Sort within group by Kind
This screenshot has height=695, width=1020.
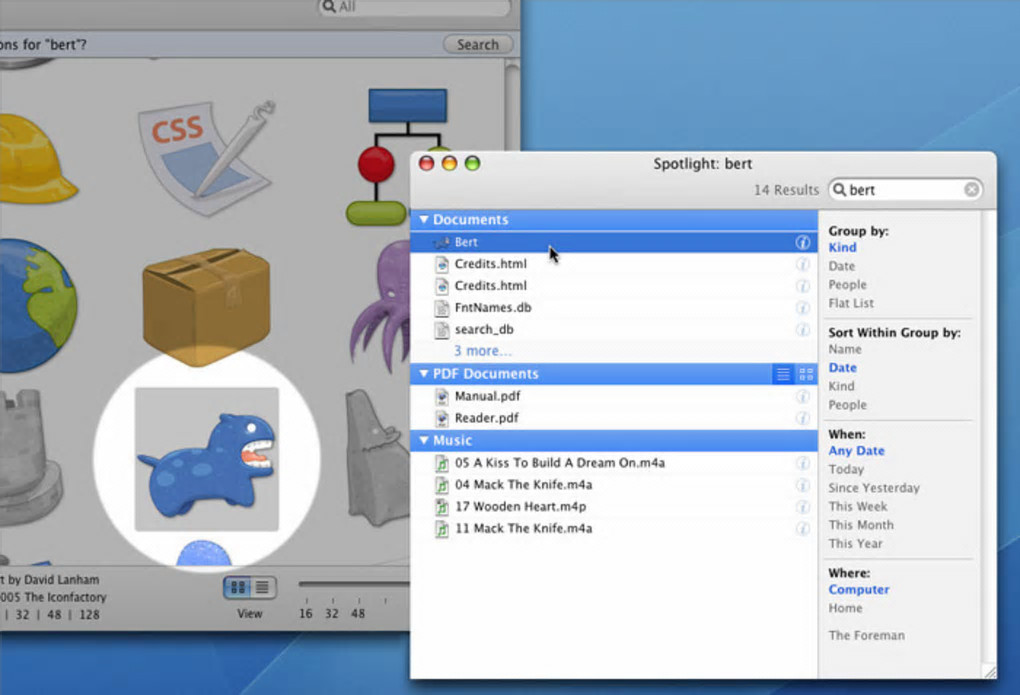[x=841, y=387]
